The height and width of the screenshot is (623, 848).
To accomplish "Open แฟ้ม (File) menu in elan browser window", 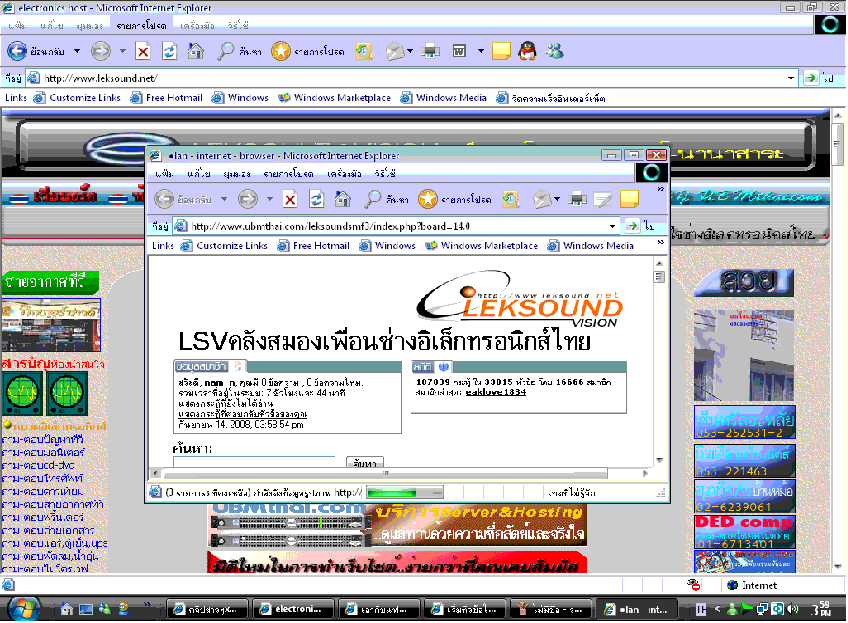I will click(164, 174).
